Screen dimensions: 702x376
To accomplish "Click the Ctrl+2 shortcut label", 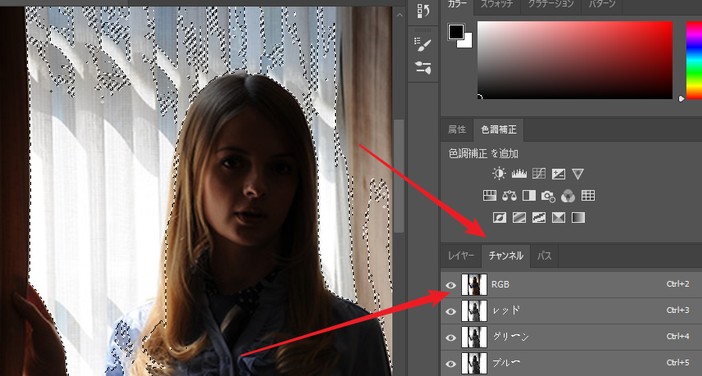I will pos(678,284).
